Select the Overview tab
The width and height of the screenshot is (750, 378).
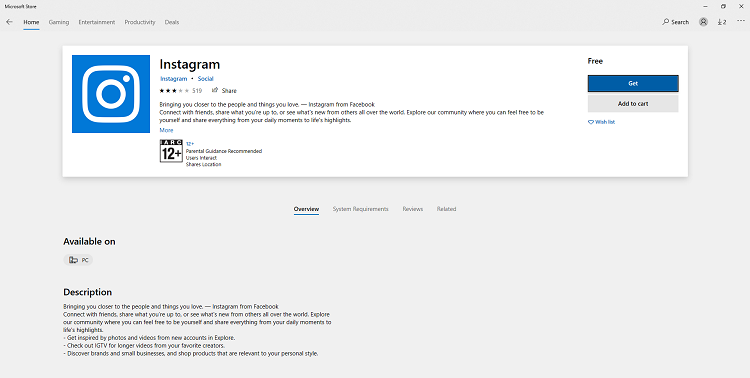click(306, 209)
